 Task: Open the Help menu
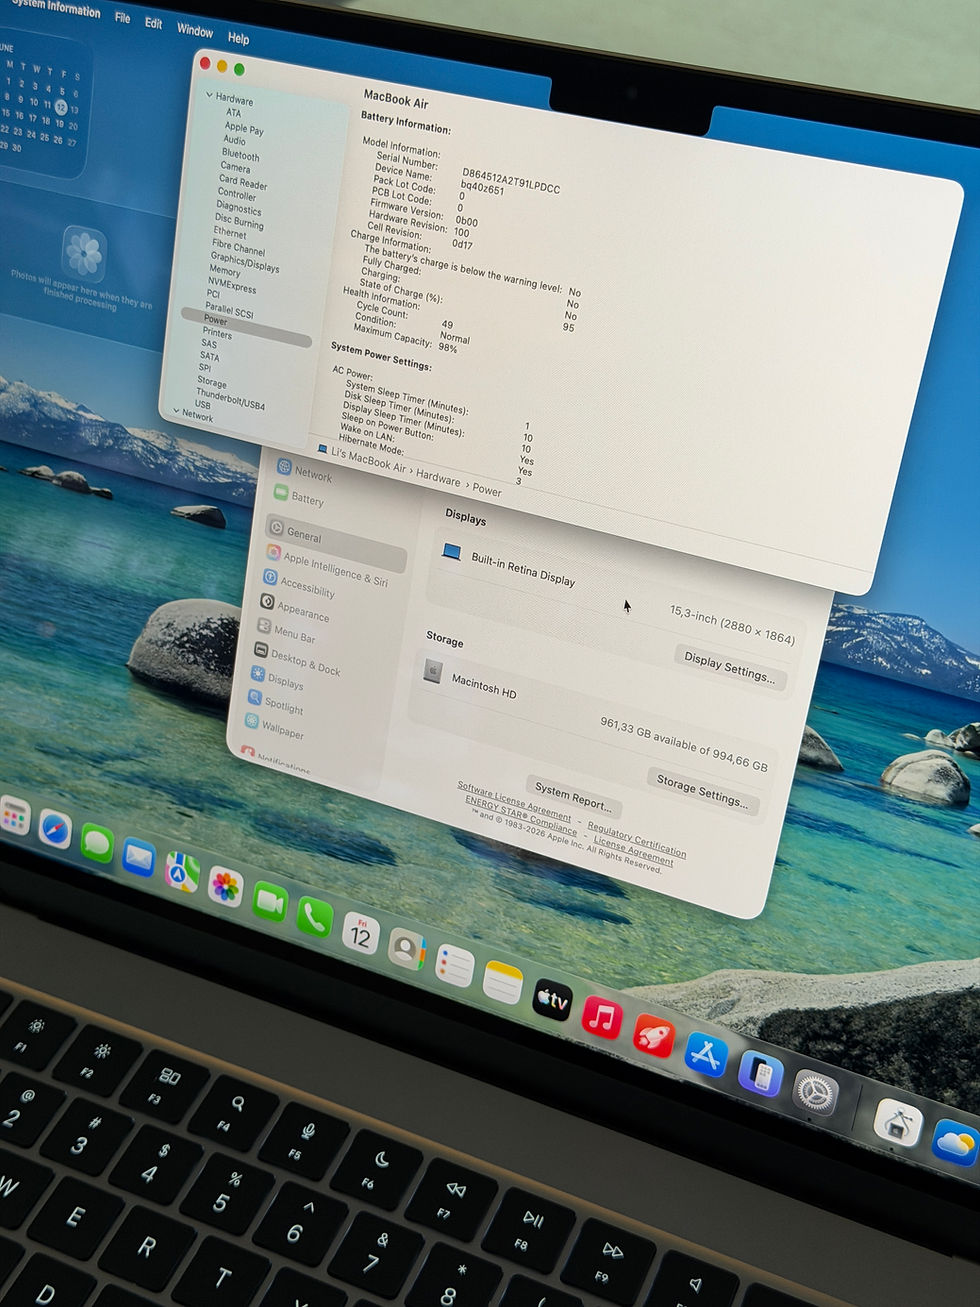tap(238, 38)
